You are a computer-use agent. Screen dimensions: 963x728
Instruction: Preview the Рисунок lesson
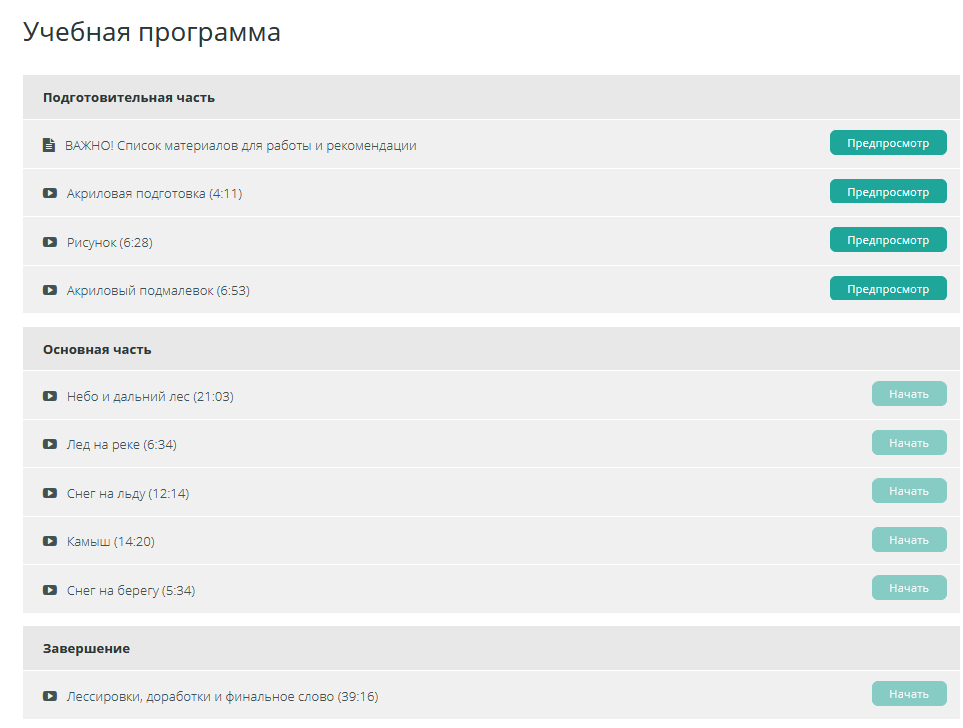point(887,240)
